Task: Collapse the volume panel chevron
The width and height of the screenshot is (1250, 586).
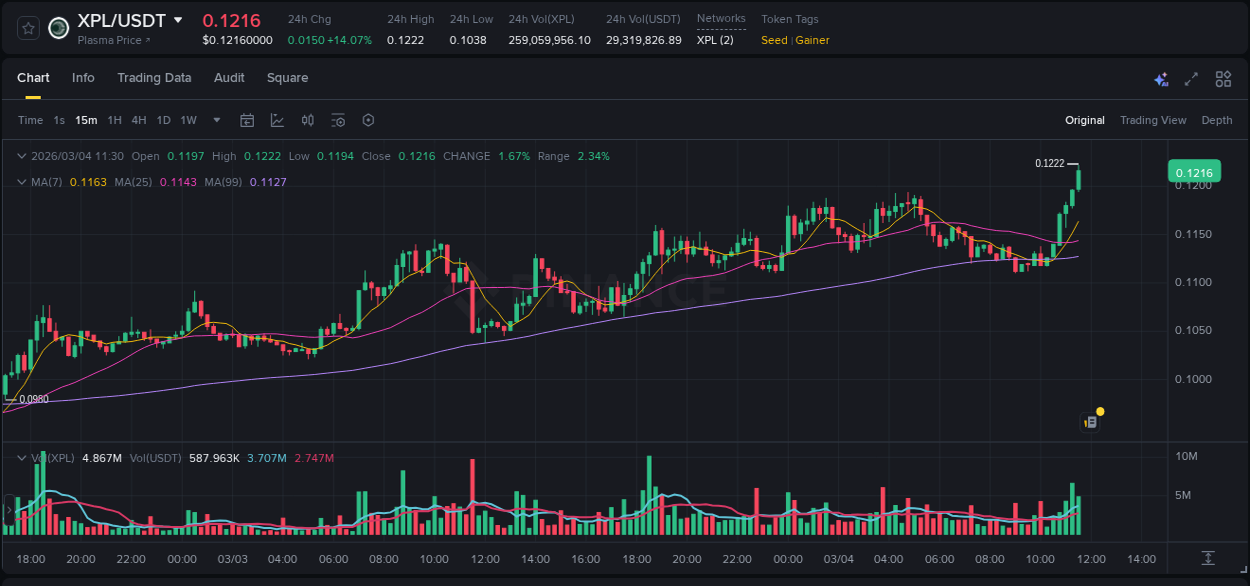Action: pyautogui.click(x=20, y=458)
